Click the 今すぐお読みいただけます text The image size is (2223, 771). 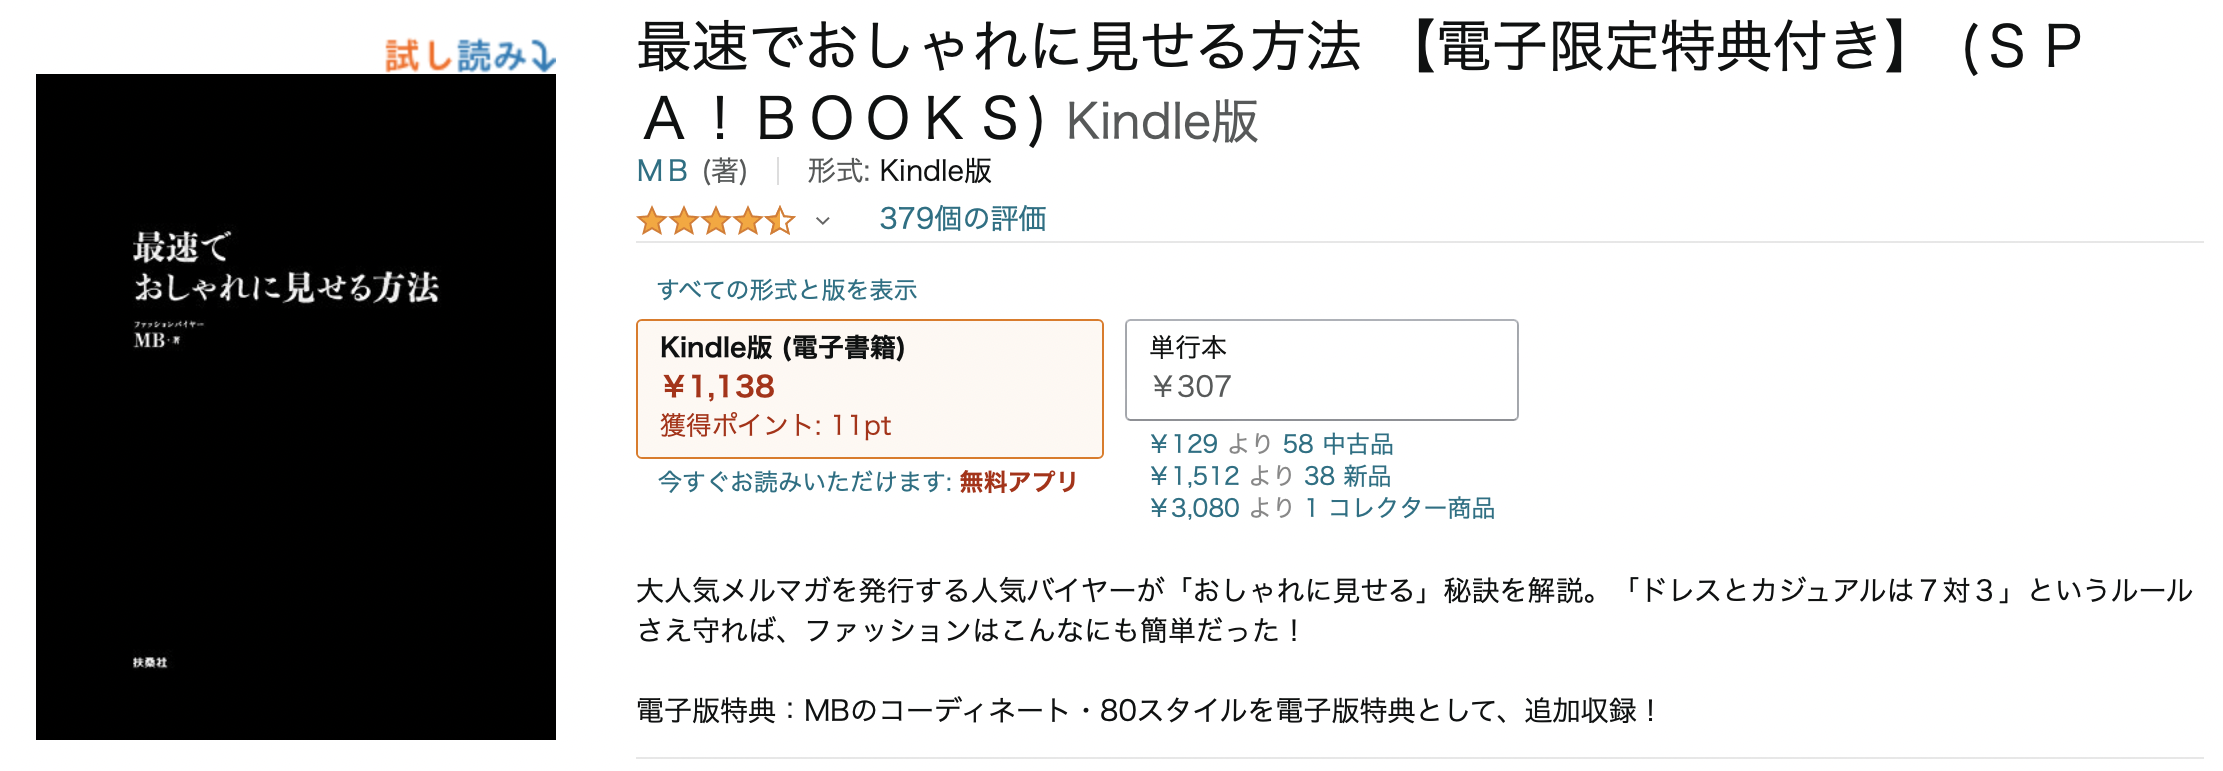coord(804,482)
